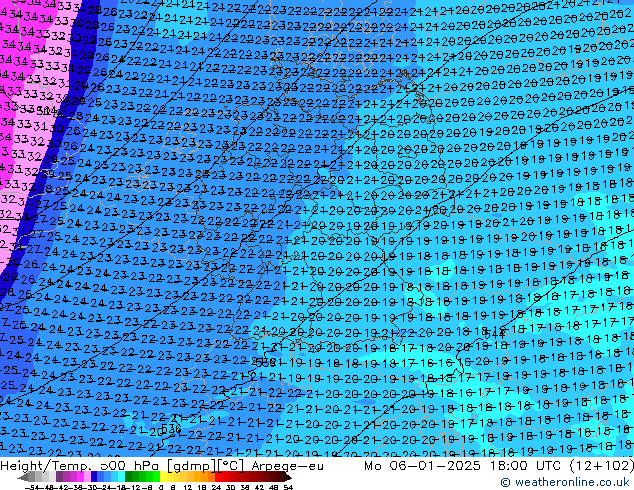This screenshot has width=634, height=490.
Task: Click the right arrow tip of color scale
Action: (x=290, y=477)
